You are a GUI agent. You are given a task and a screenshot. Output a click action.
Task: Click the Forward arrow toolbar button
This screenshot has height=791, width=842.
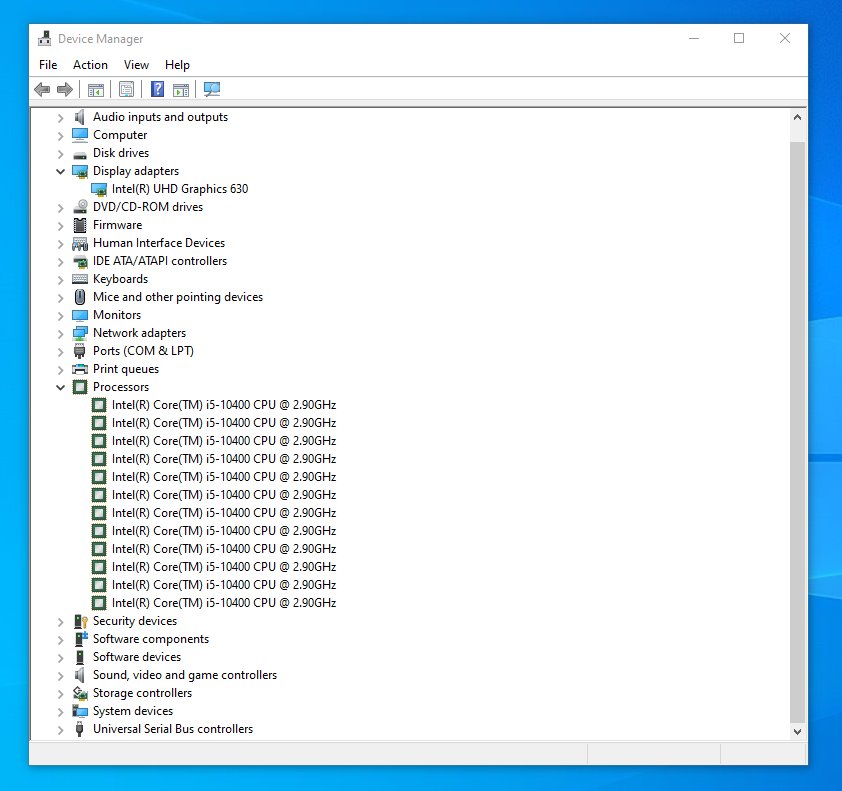(x=65, y=89)
